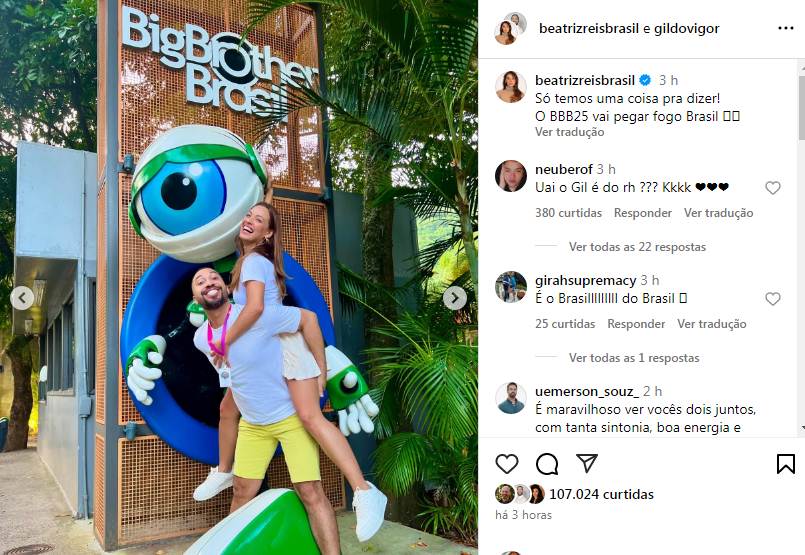
Task: Translate the caption with Ver tradução
Action: click(x=569, y=132)
